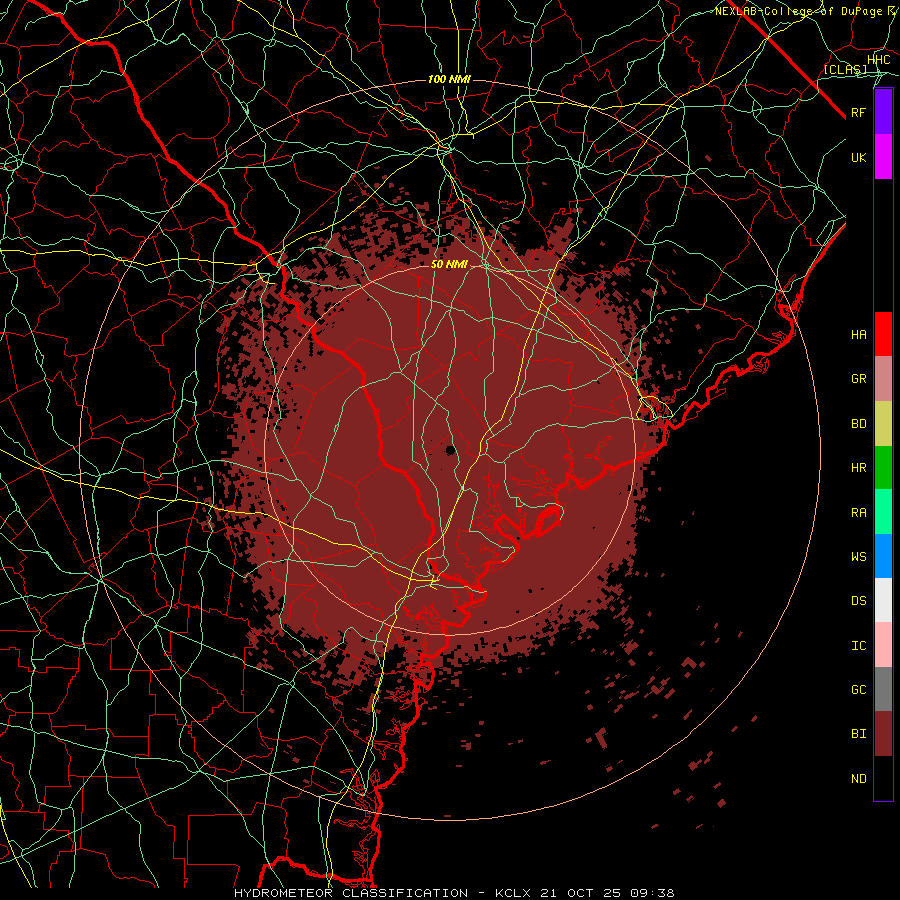Image resolution: width=900 pixels, height=900 pixels.
Task: Click the HYDROMETEOR CLASSIFICATION title text
Action: (351, 893)
